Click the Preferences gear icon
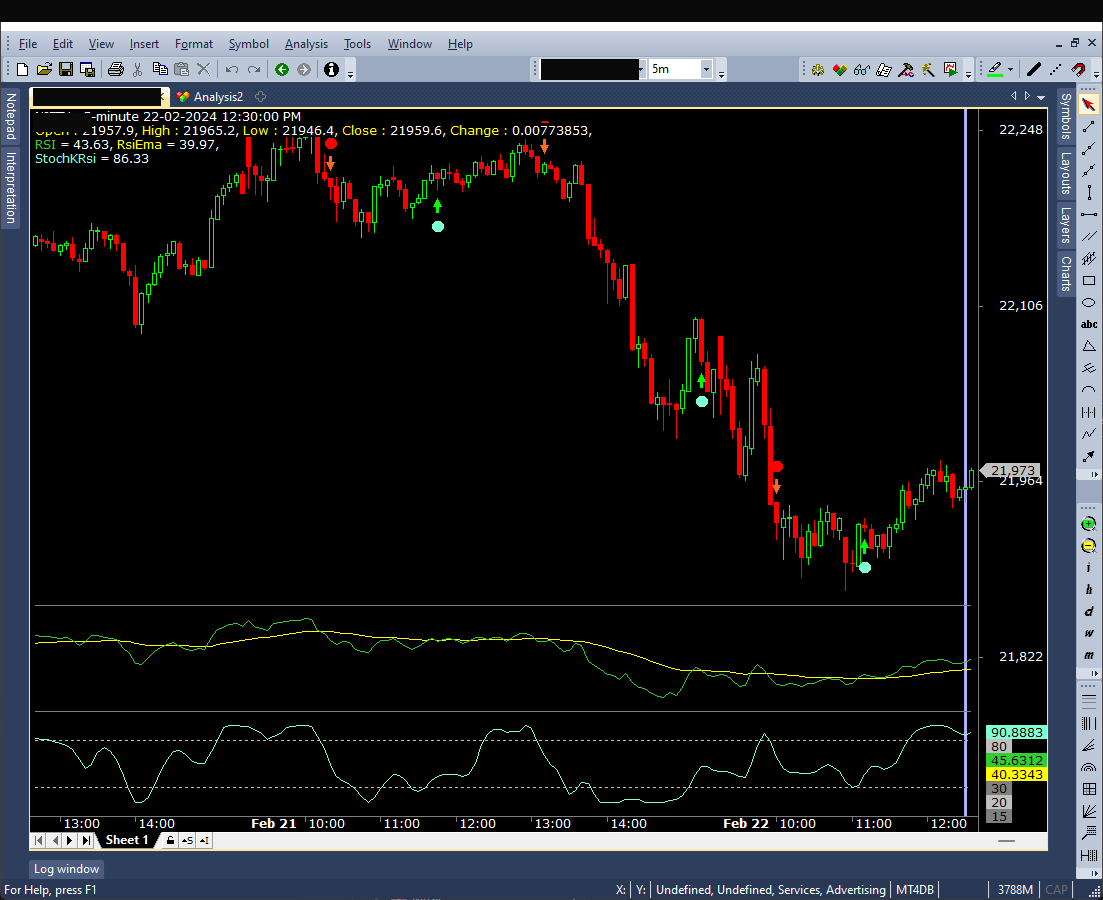Viewport: 1103px width, 900px height. click(x=817, y=69)
